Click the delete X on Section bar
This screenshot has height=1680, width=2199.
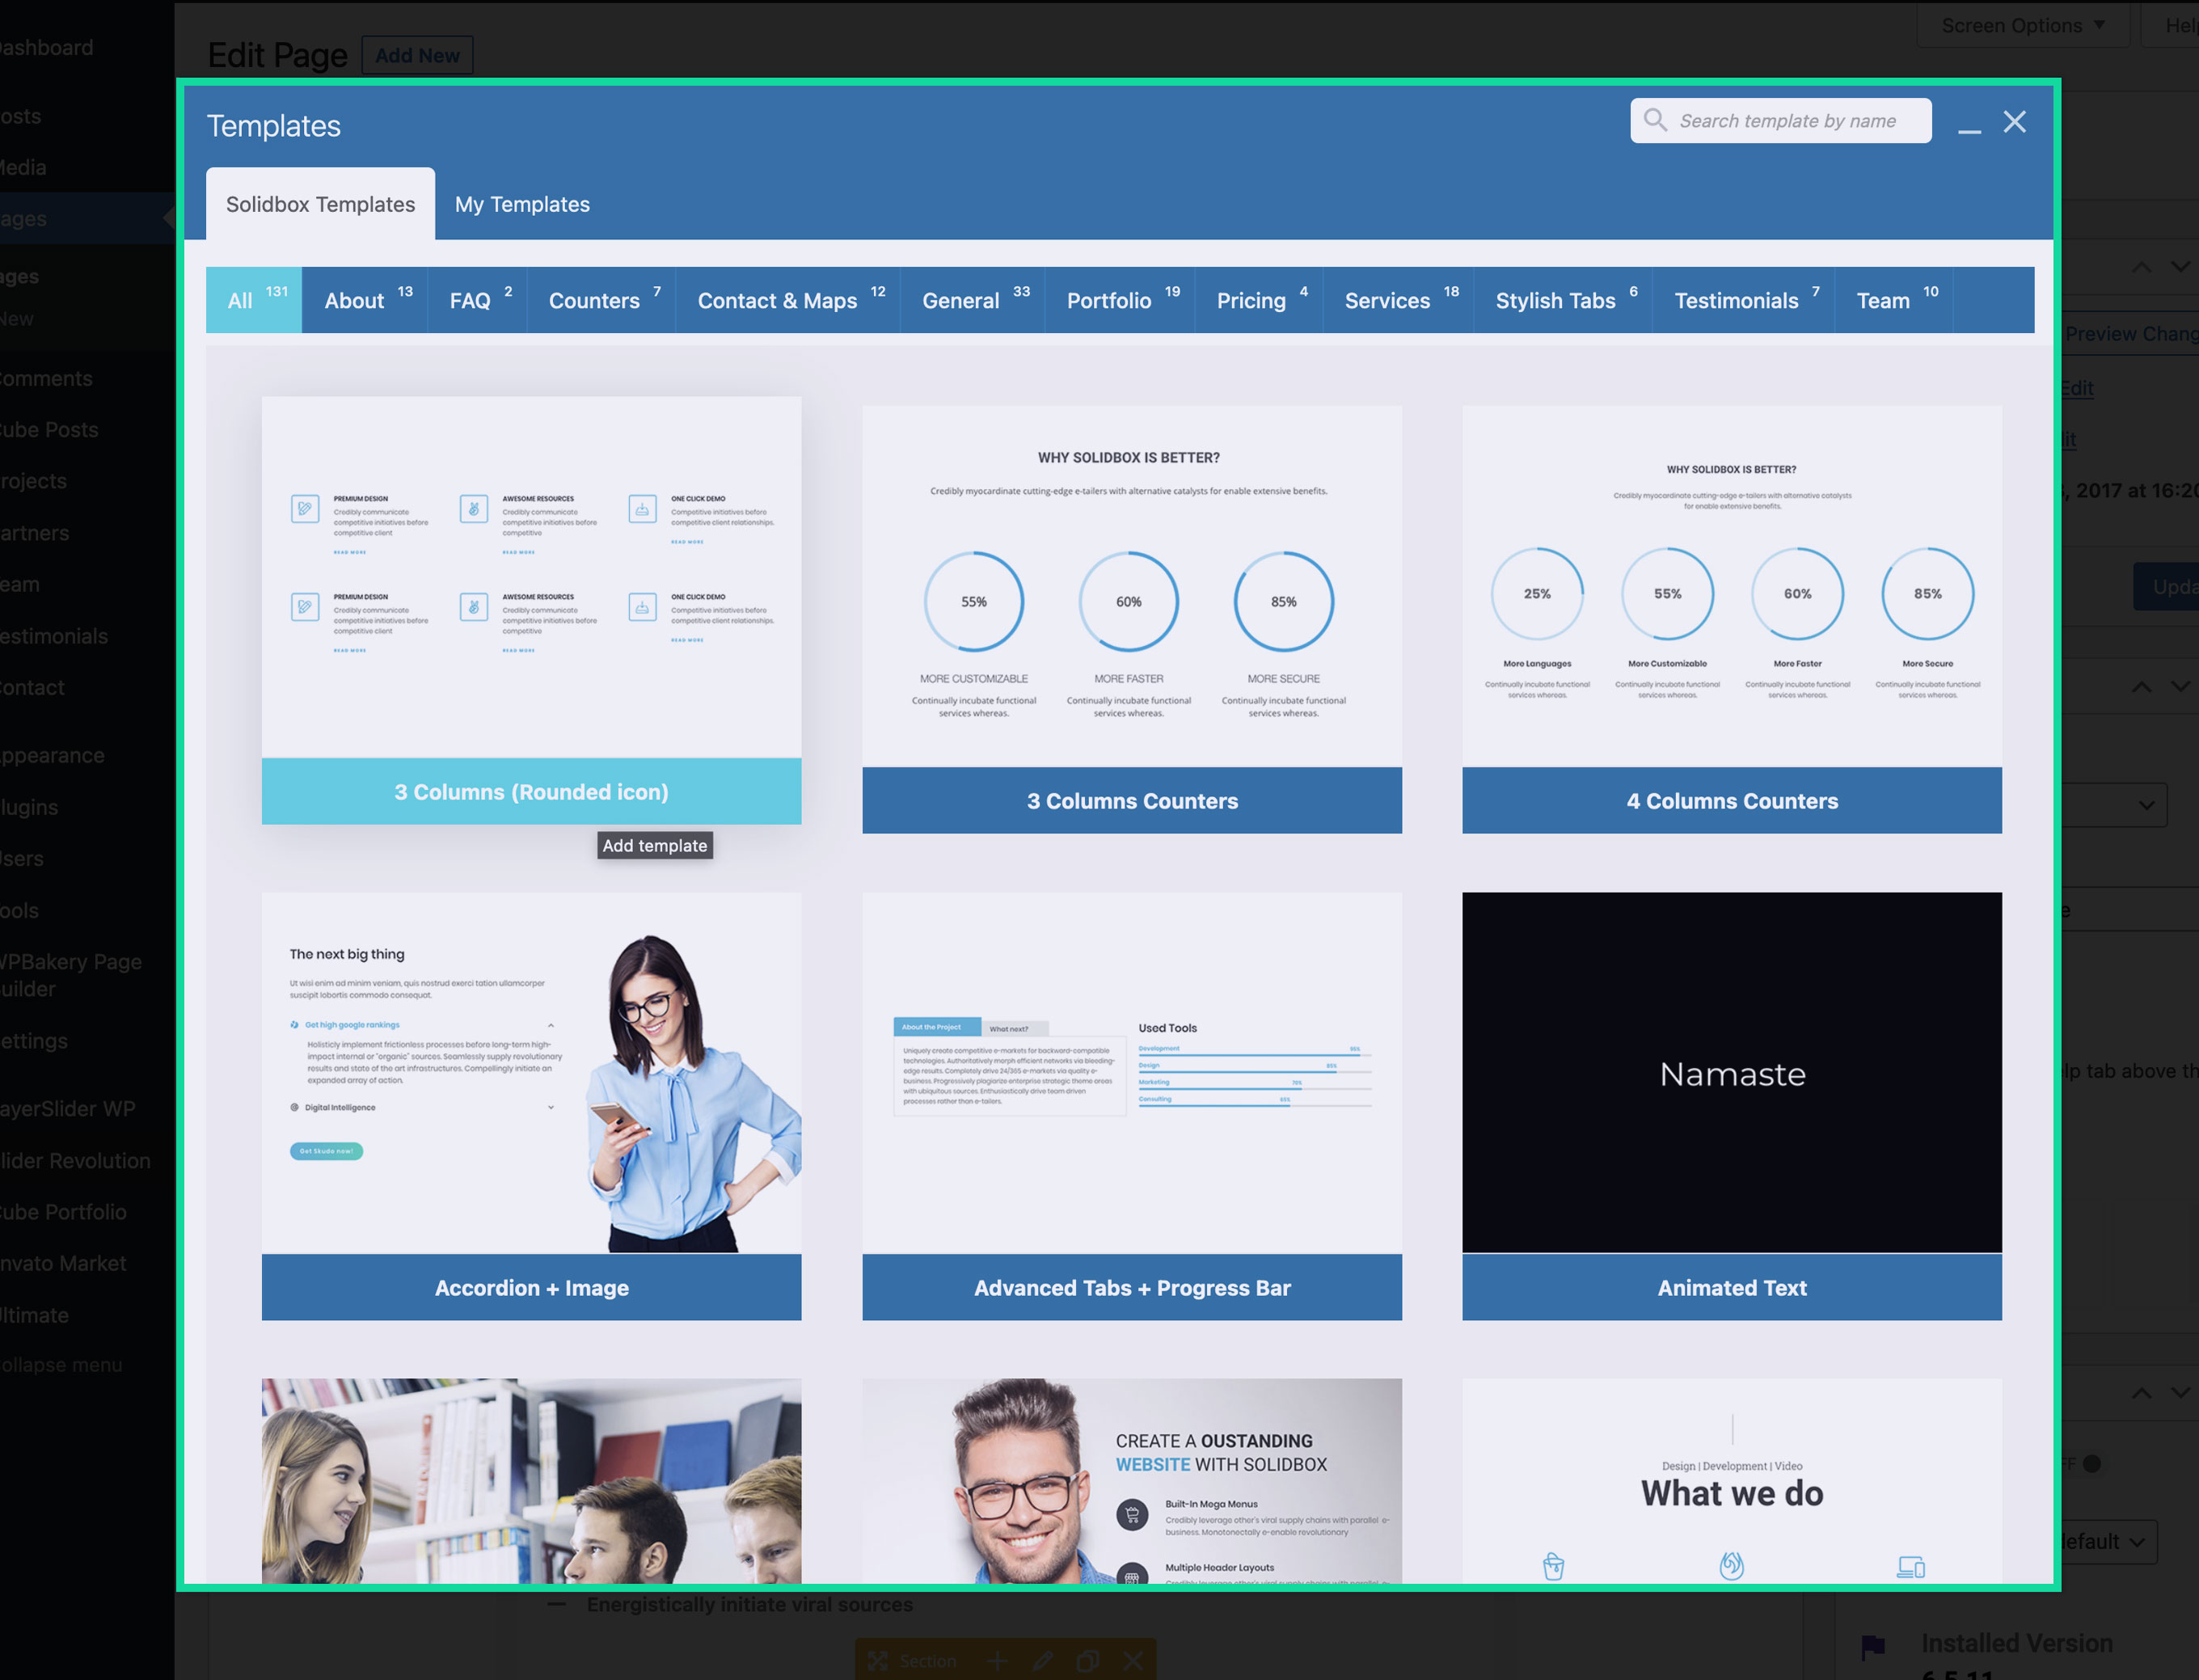(x=1133, y=1661)
